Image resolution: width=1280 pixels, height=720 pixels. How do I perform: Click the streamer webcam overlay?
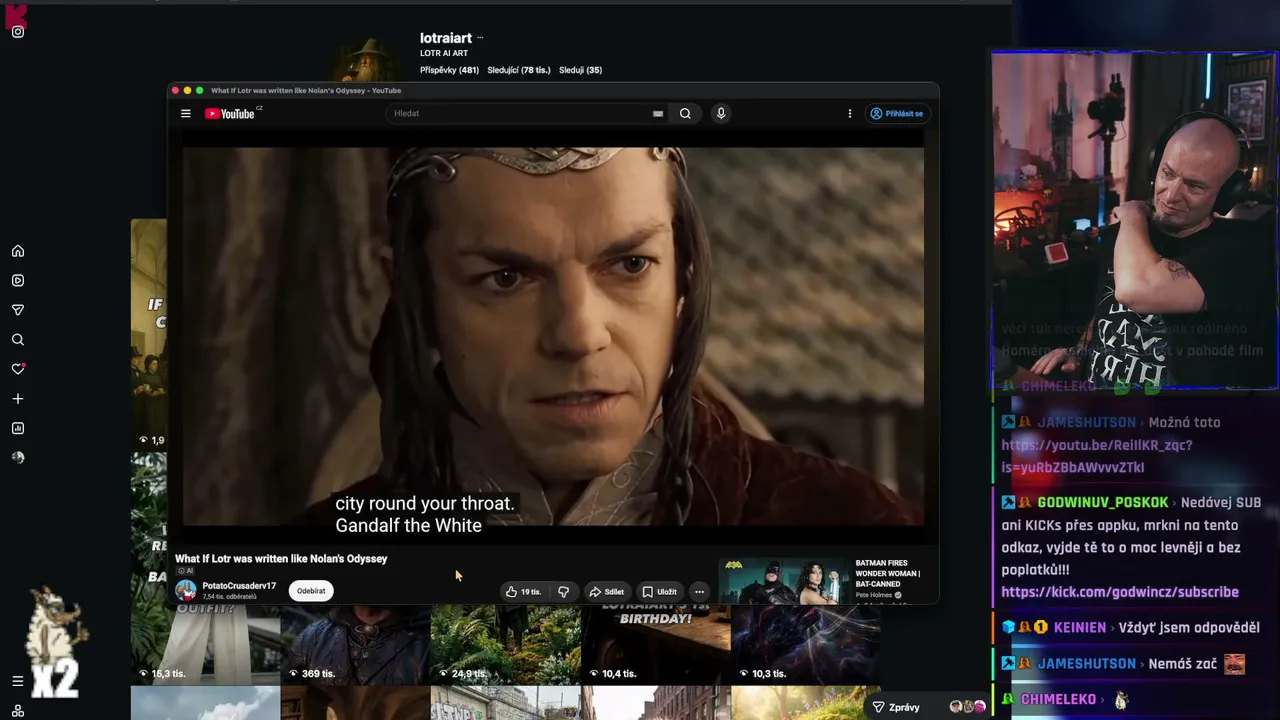point(1133,220)
